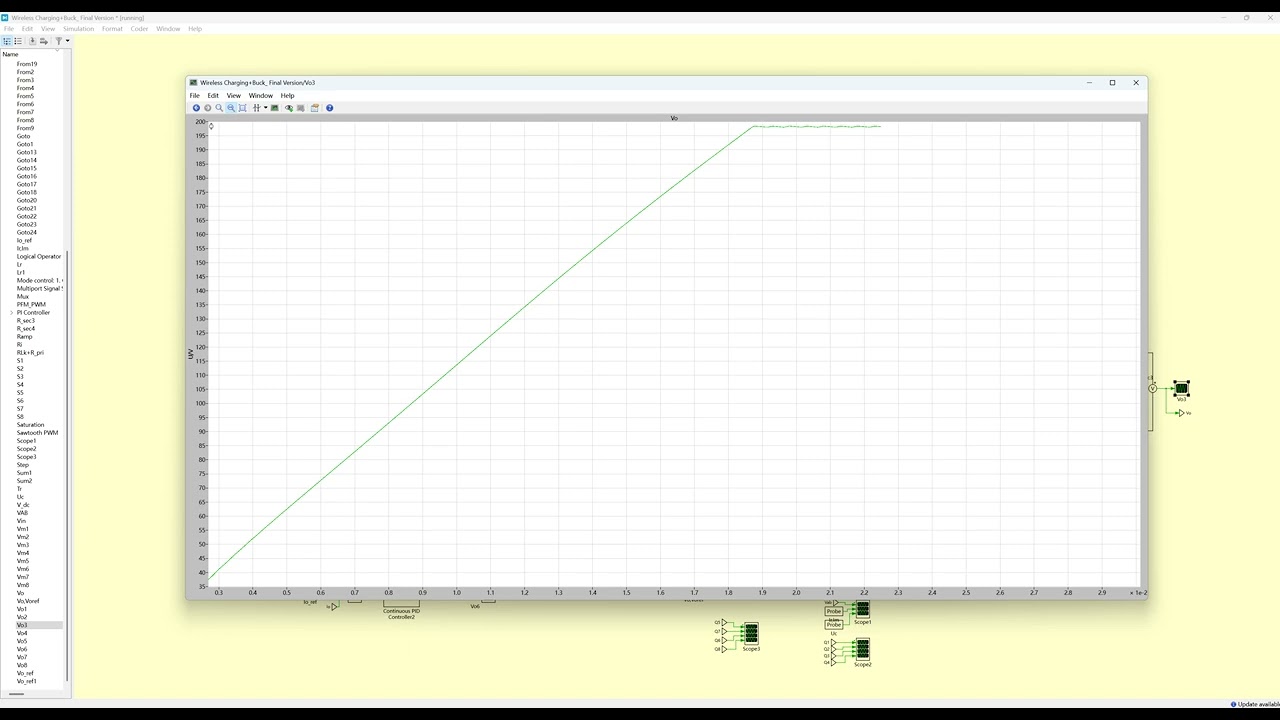The height and width of the screenshot is (720, 1280).
Task: Open the scope window View menu
Action: (x=233, y=96)
